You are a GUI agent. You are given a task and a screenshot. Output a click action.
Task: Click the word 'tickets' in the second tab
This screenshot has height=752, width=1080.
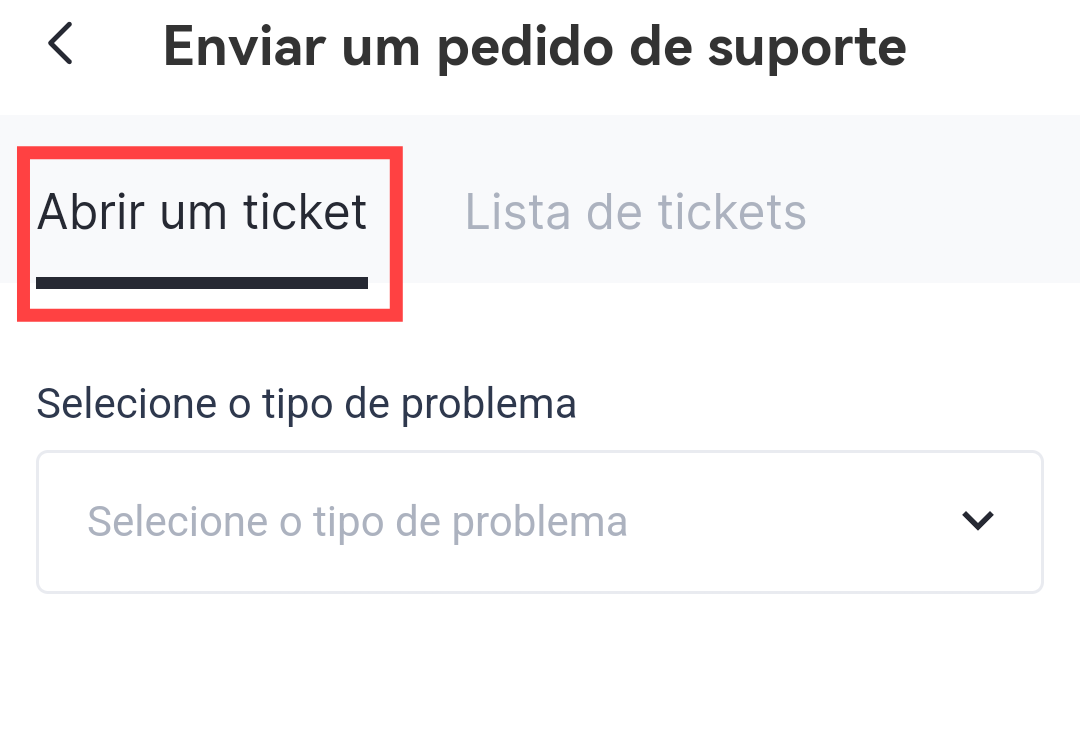(x=732, y=213)
